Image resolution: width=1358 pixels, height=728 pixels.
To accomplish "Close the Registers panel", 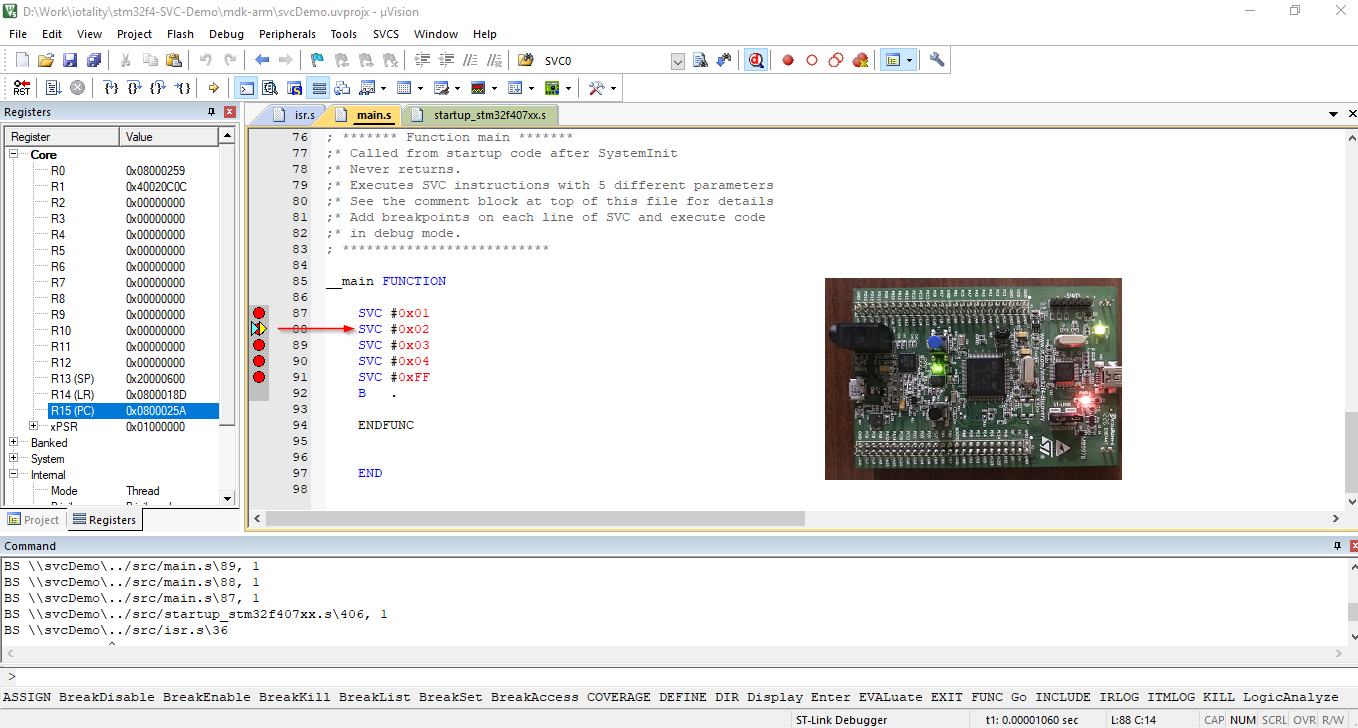I will click(x=230, y=112).
